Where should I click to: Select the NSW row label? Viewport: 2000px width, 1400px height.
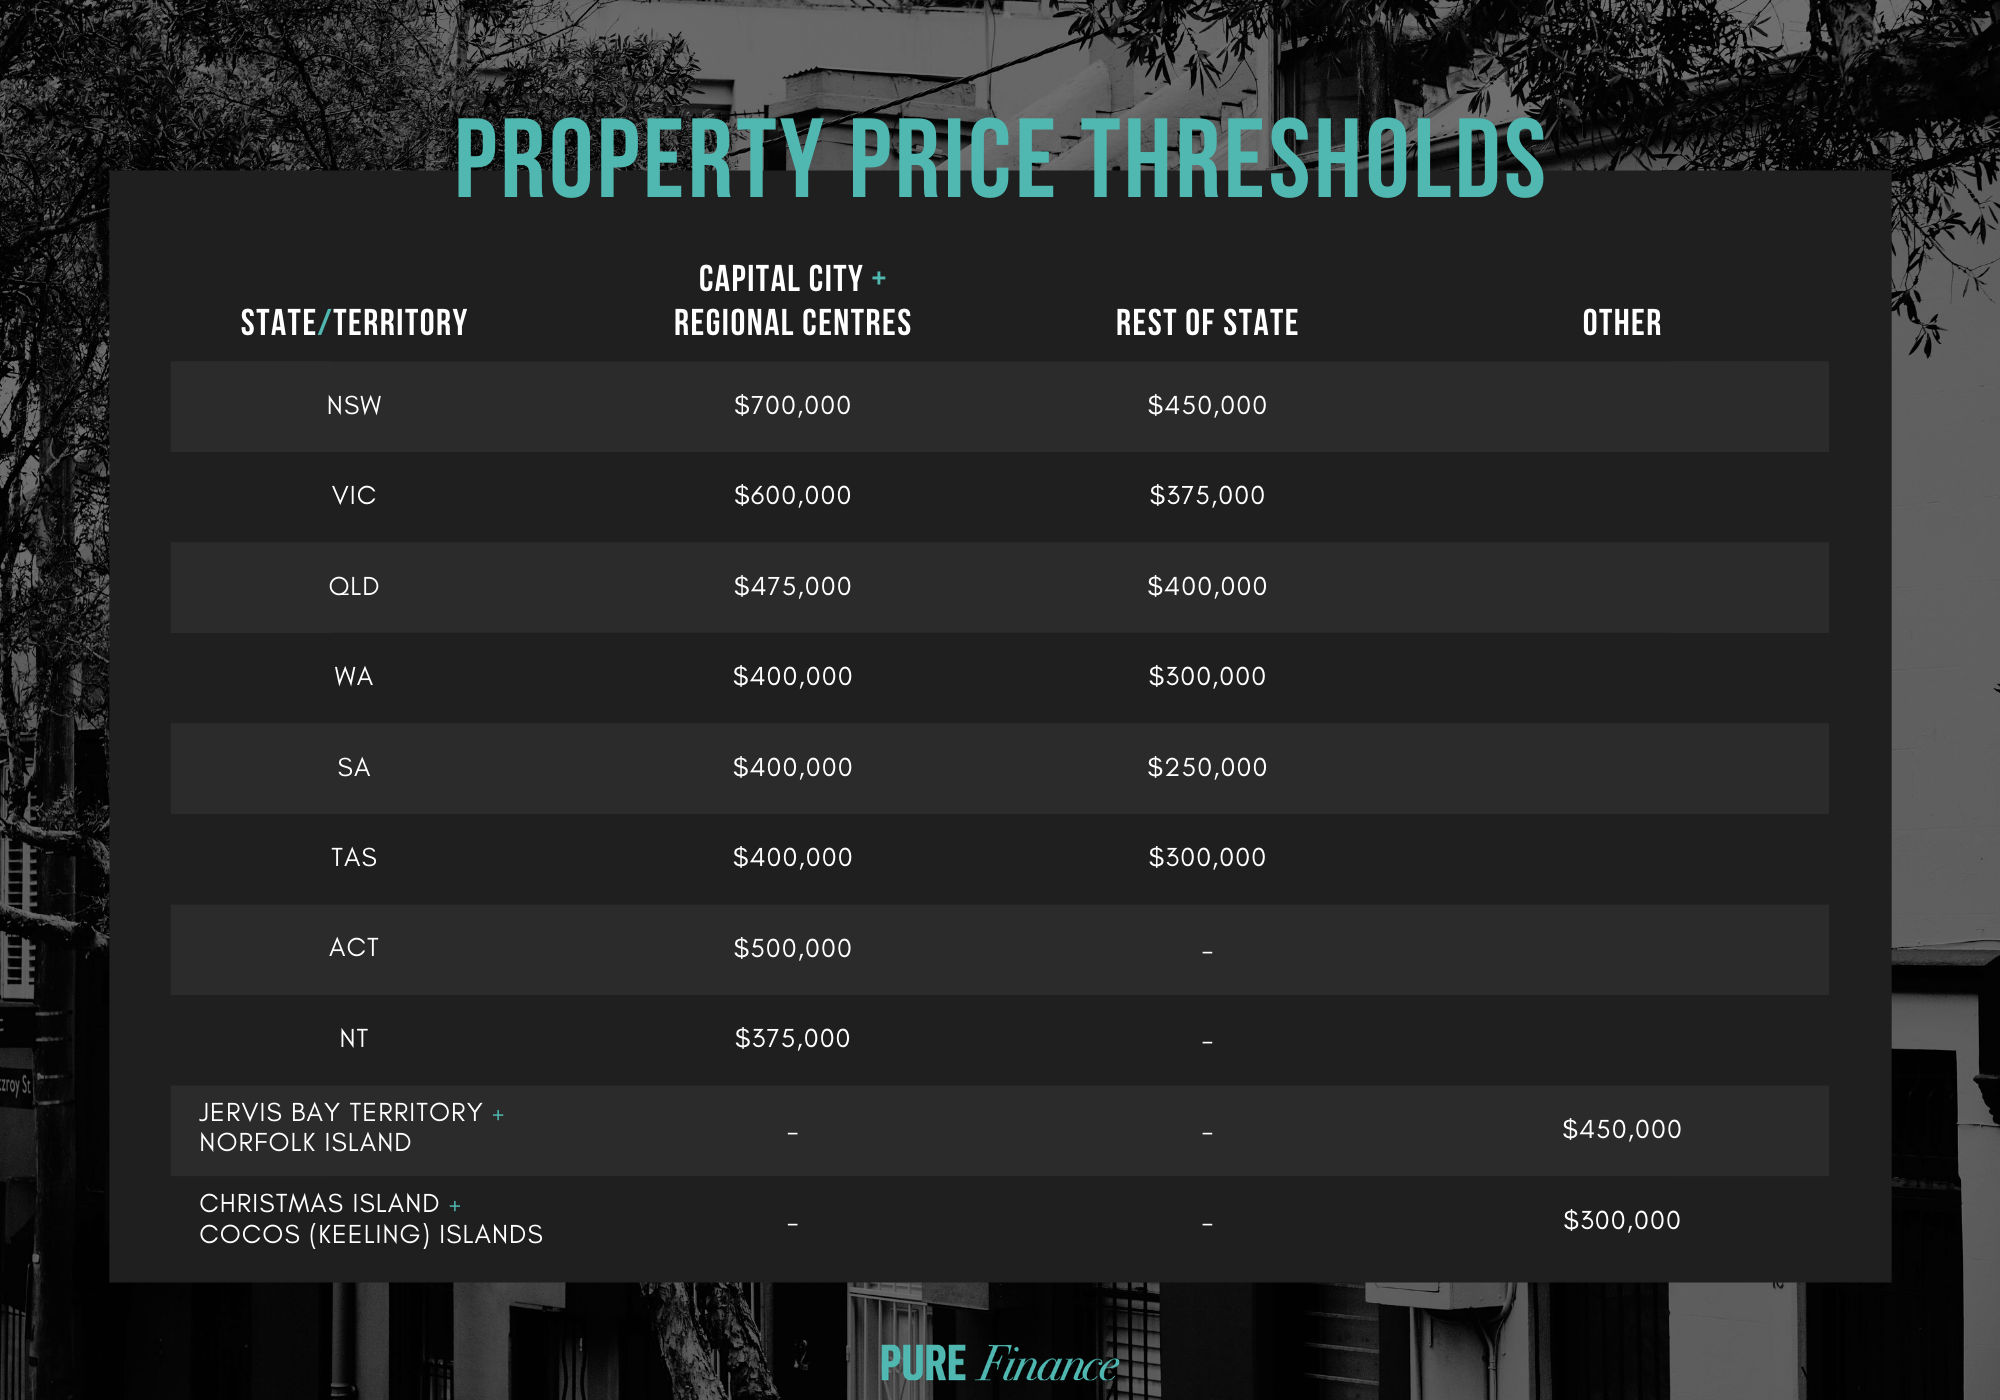coord(354,406)
